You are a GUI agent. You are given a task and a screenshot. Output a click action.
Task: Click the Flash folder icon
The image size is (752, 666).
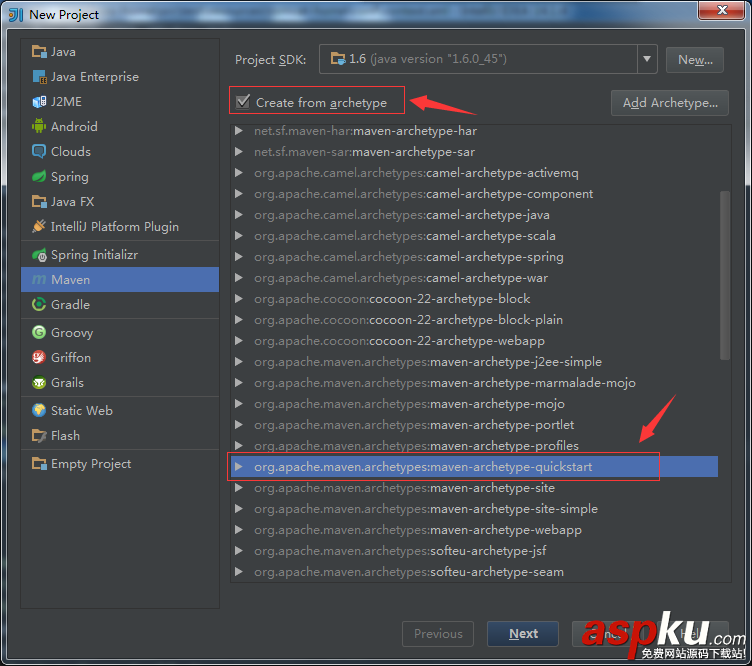[39, 435]
